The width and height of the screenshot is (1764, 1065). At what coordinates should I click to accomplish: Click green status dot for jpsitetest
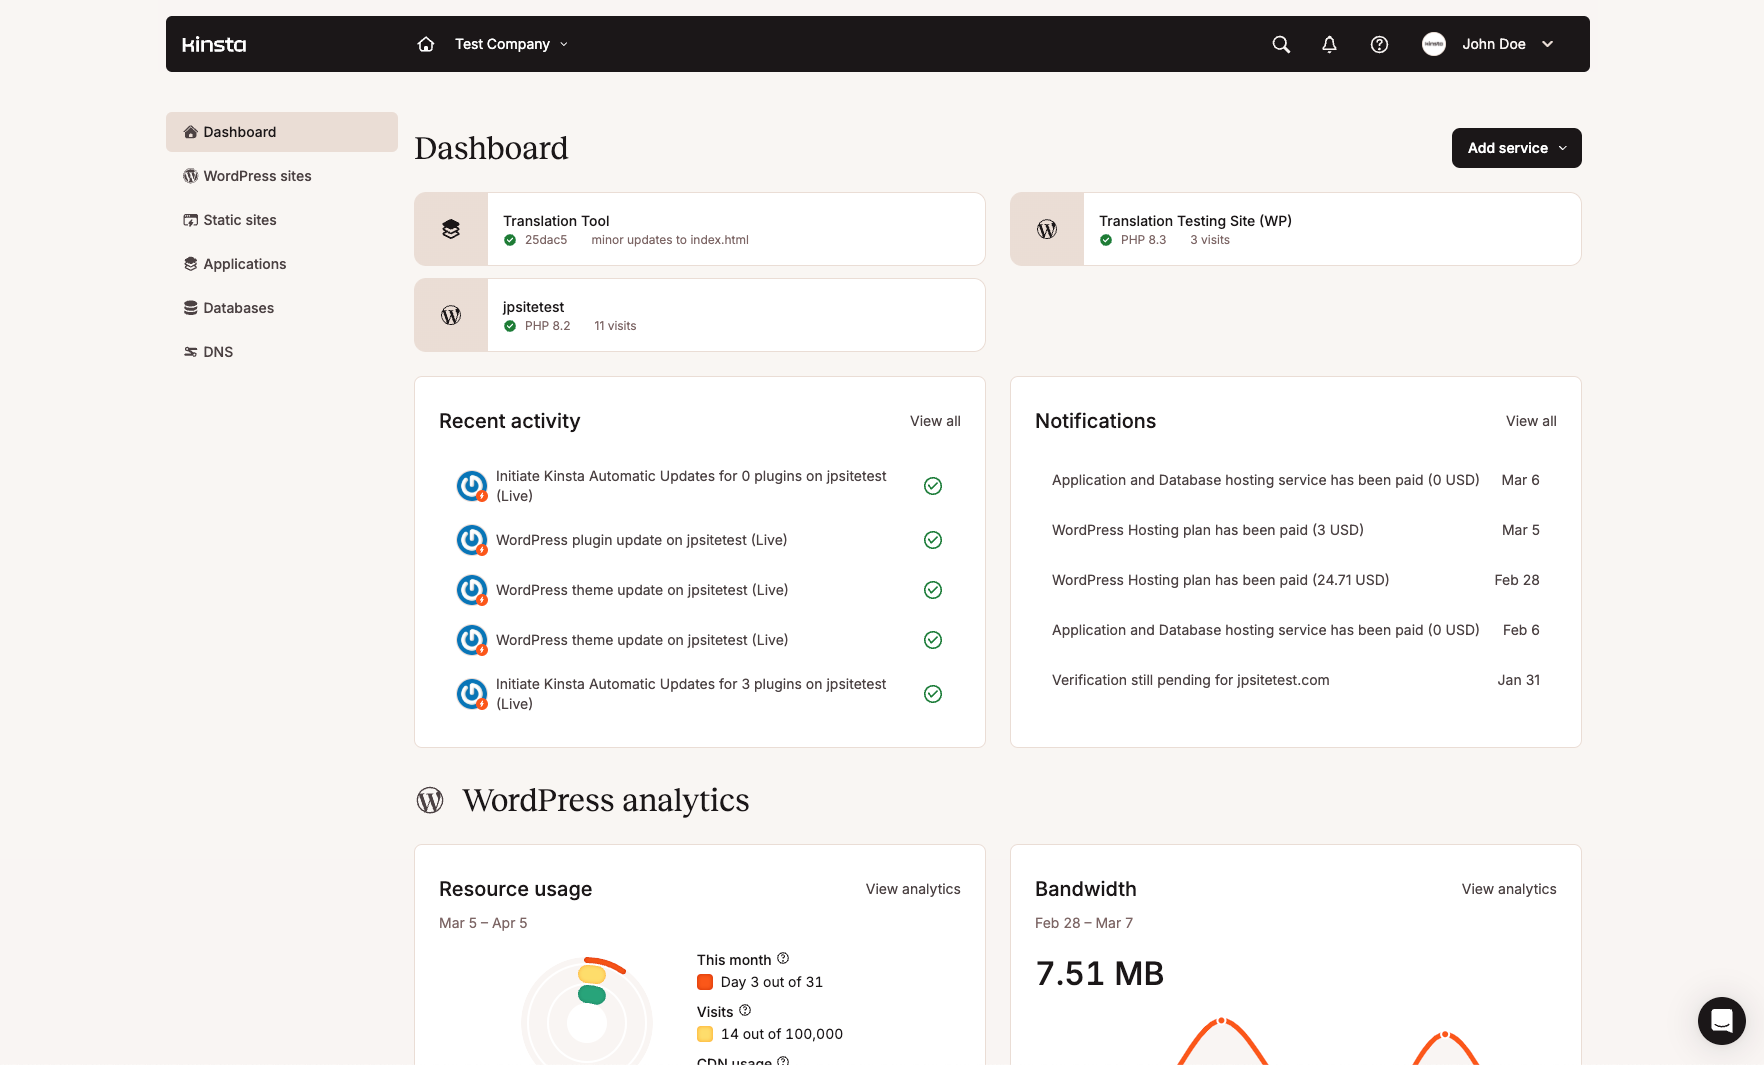click(x=510, y=326)
